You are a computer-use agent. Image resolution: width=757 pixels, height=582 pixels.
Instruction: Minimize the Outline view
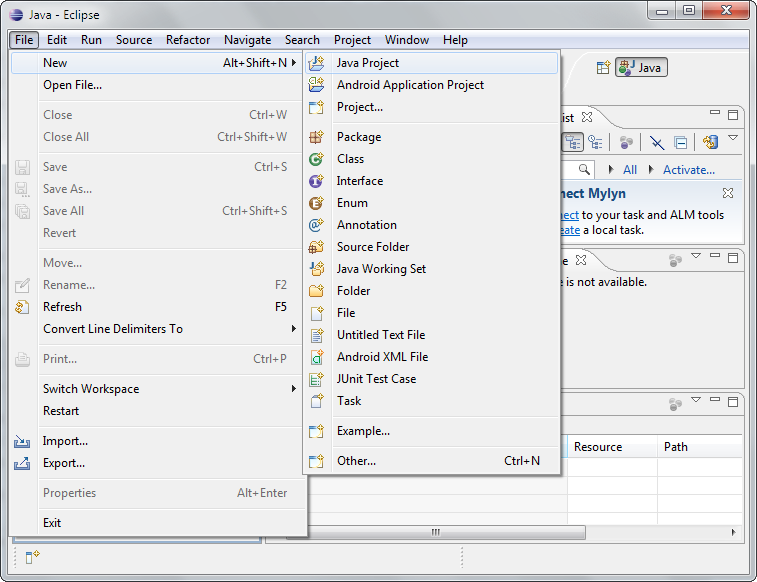715,255
